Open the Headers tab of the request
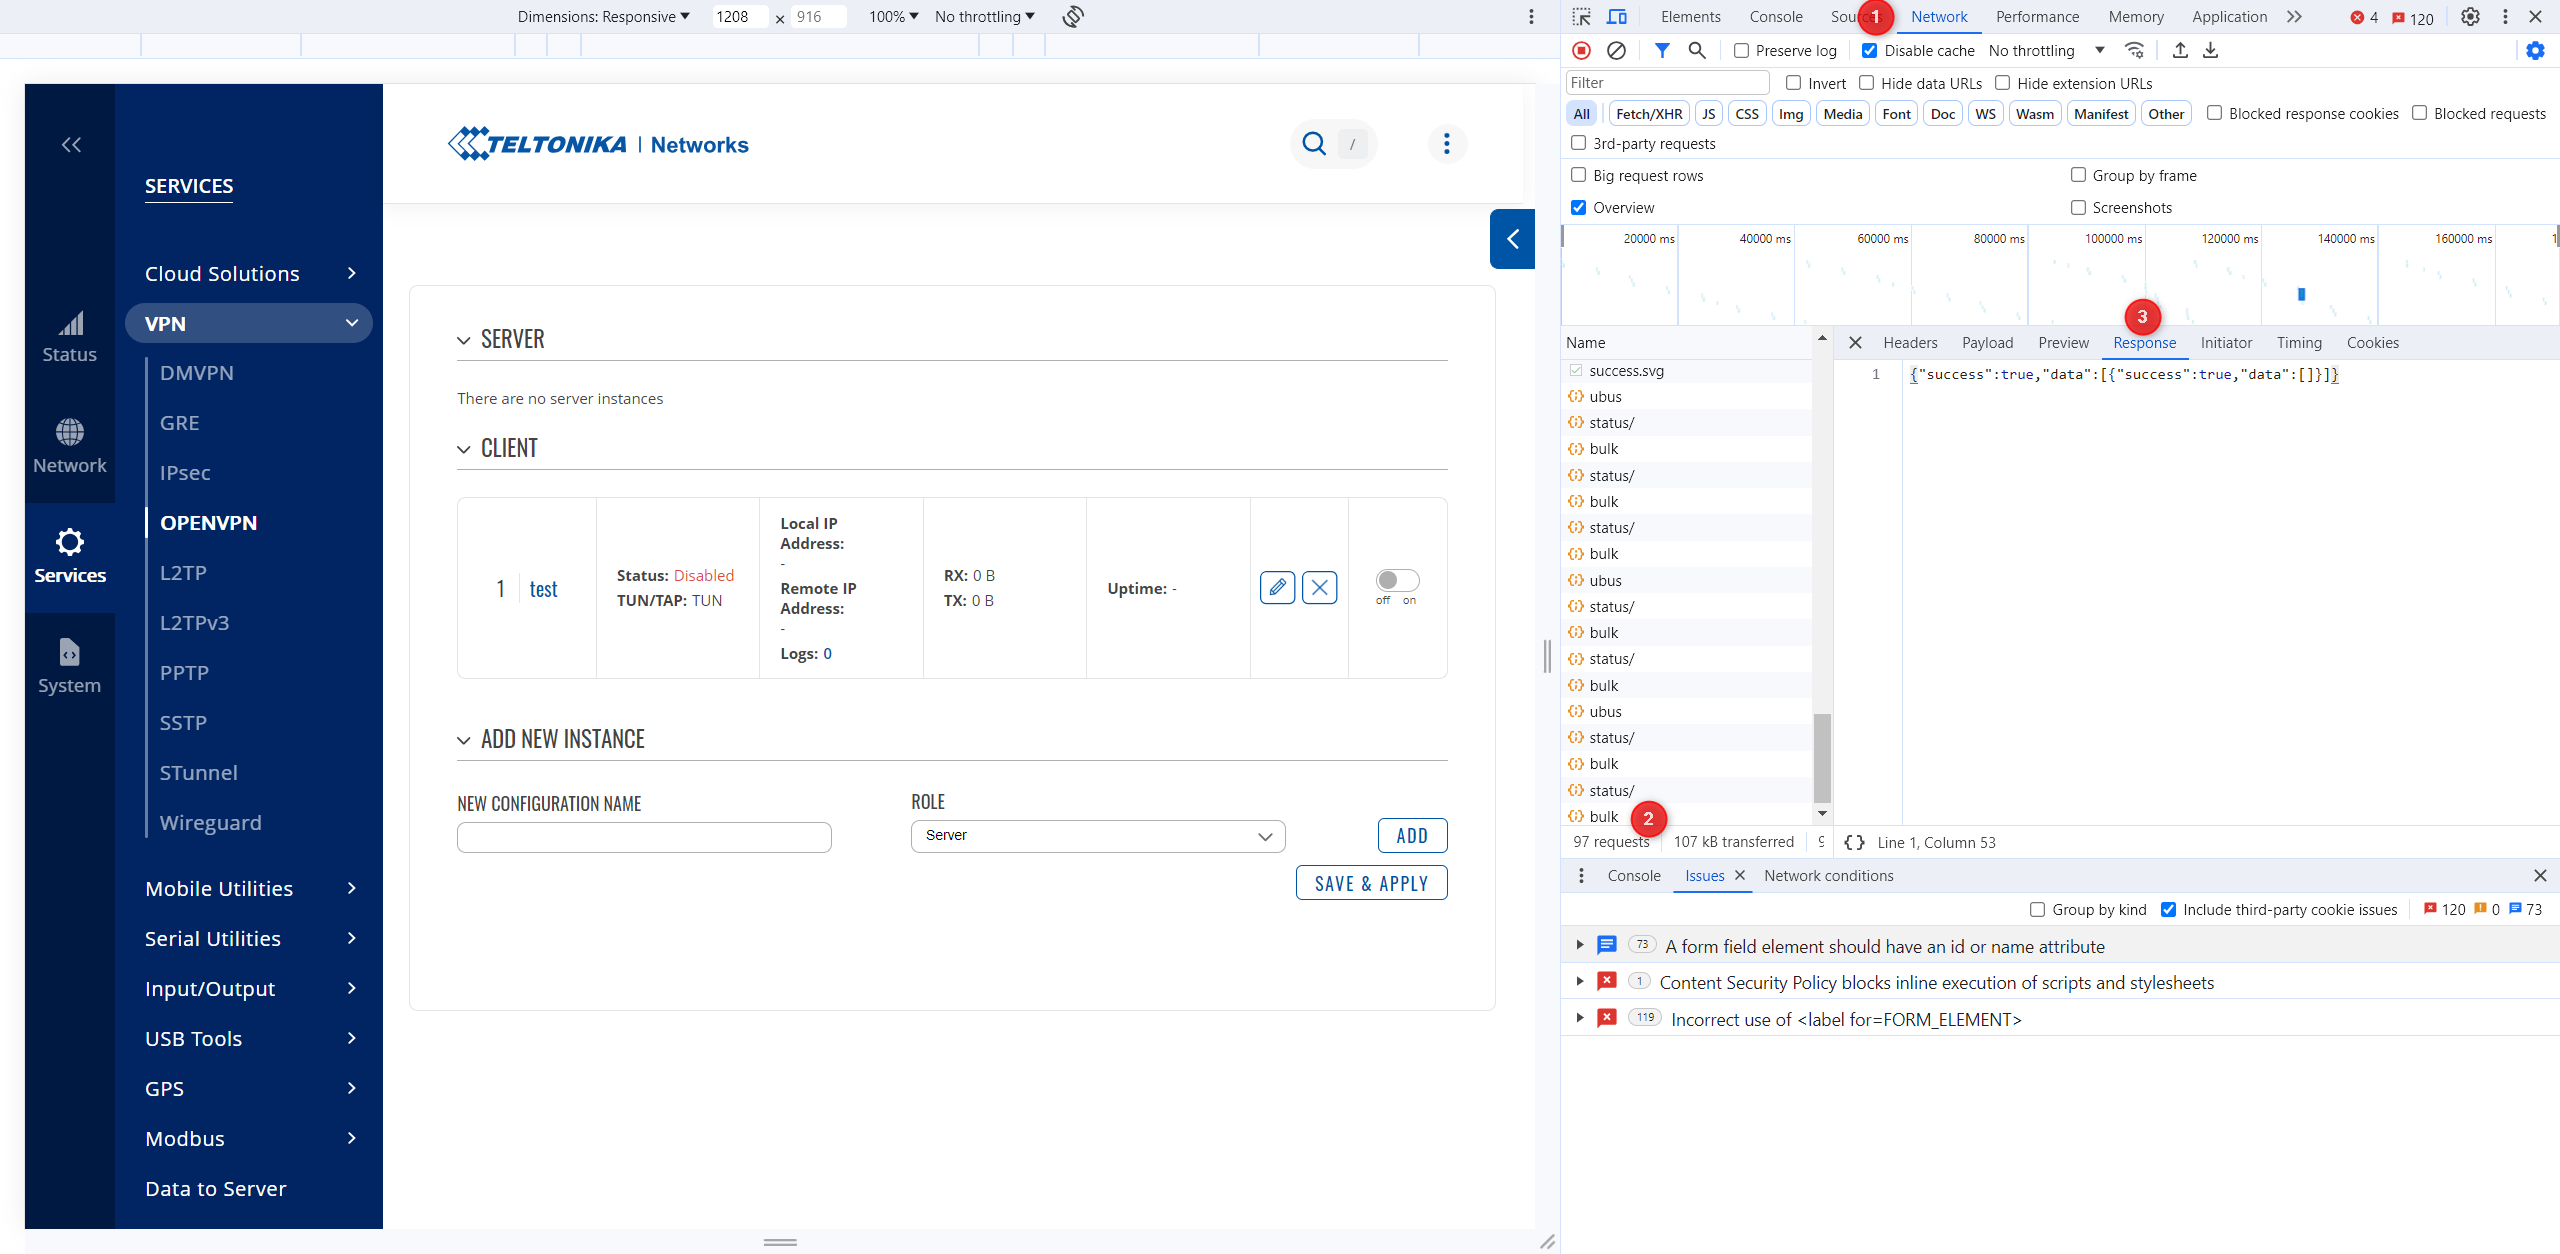This screenshot has height=1254, width=2560. (x=1910, y=343)
